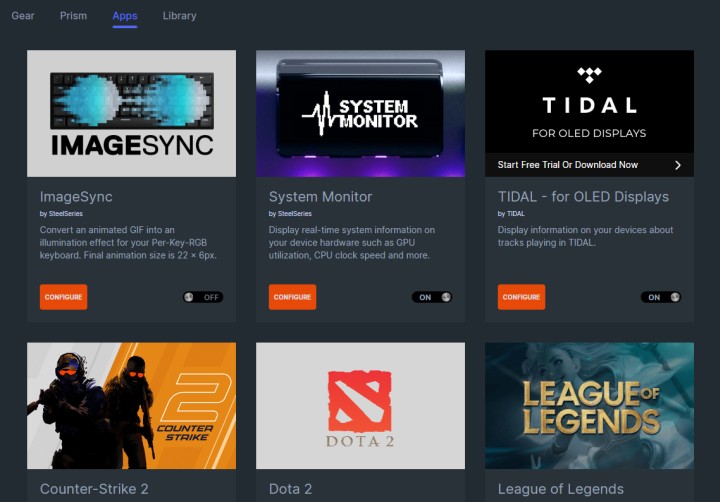Image resolution: width=720 pixels, height=502 pixels.
Task: Select the Apps tab
Action: [125, 16]
